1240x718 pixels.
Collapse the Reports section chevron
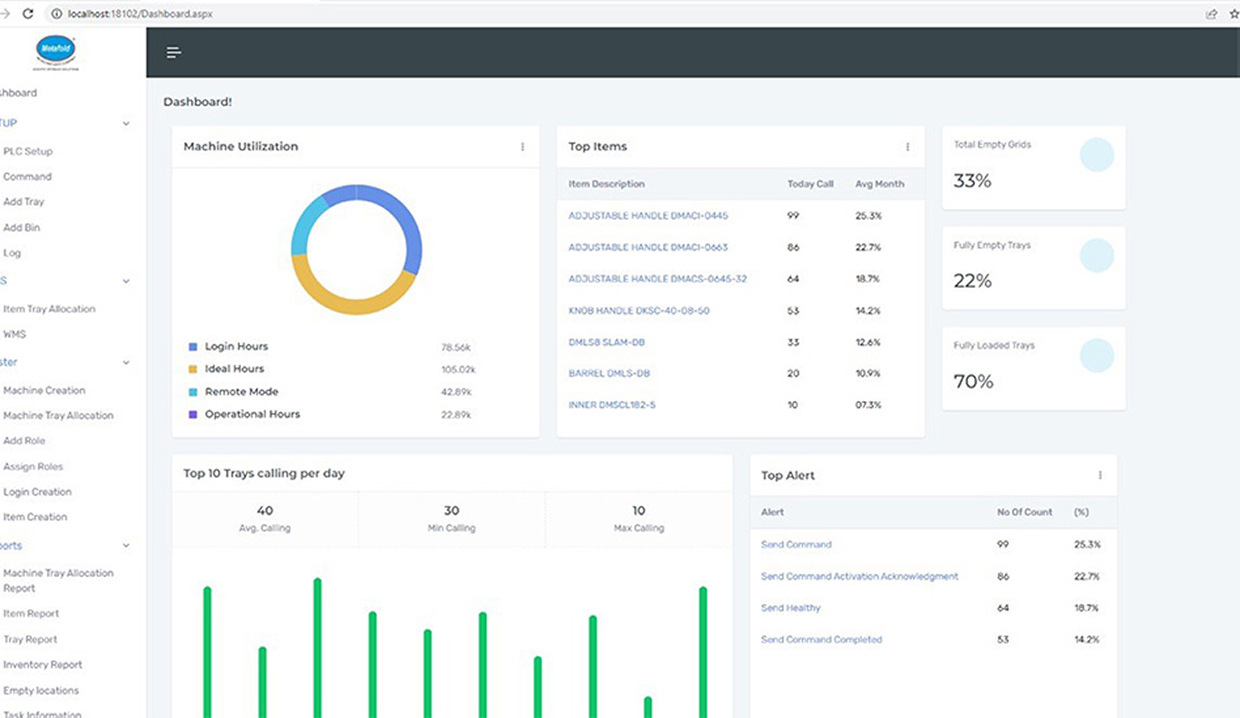tap(126, 546)
